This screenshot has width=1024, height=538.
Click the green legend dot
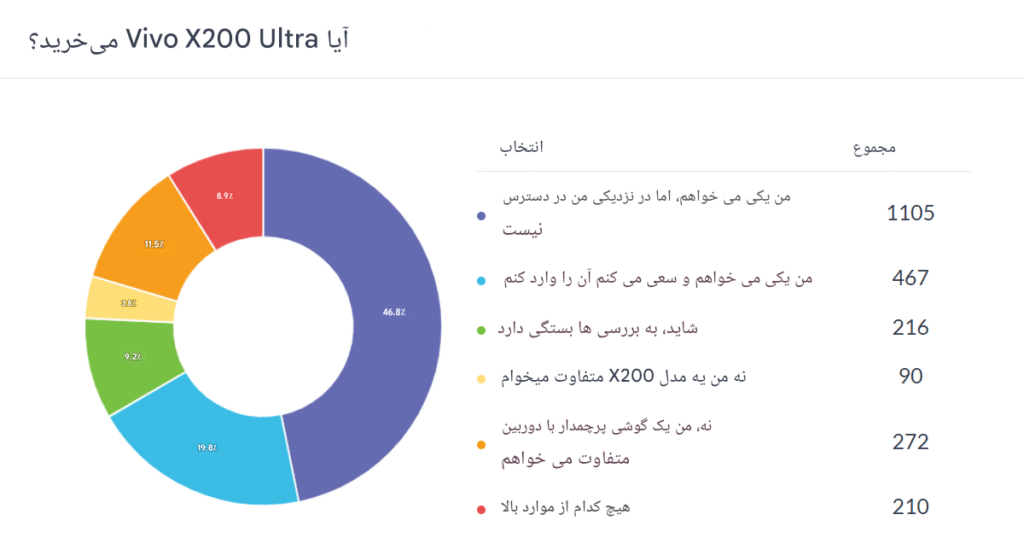click(481, 330)
